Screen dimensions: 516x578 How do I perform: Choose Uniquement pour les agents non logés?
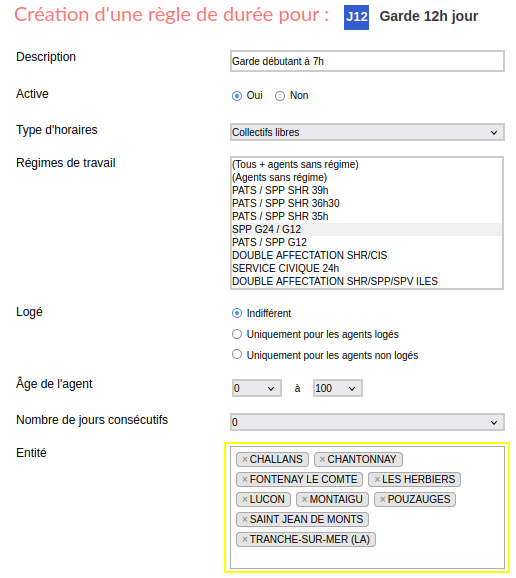[237, 355]
